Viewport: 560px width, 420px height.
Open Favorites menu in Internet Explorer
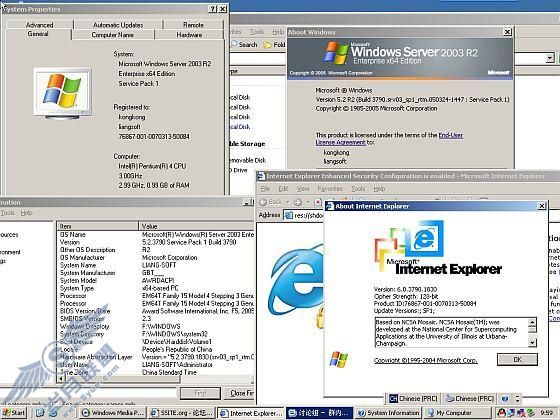pos(330,189)
